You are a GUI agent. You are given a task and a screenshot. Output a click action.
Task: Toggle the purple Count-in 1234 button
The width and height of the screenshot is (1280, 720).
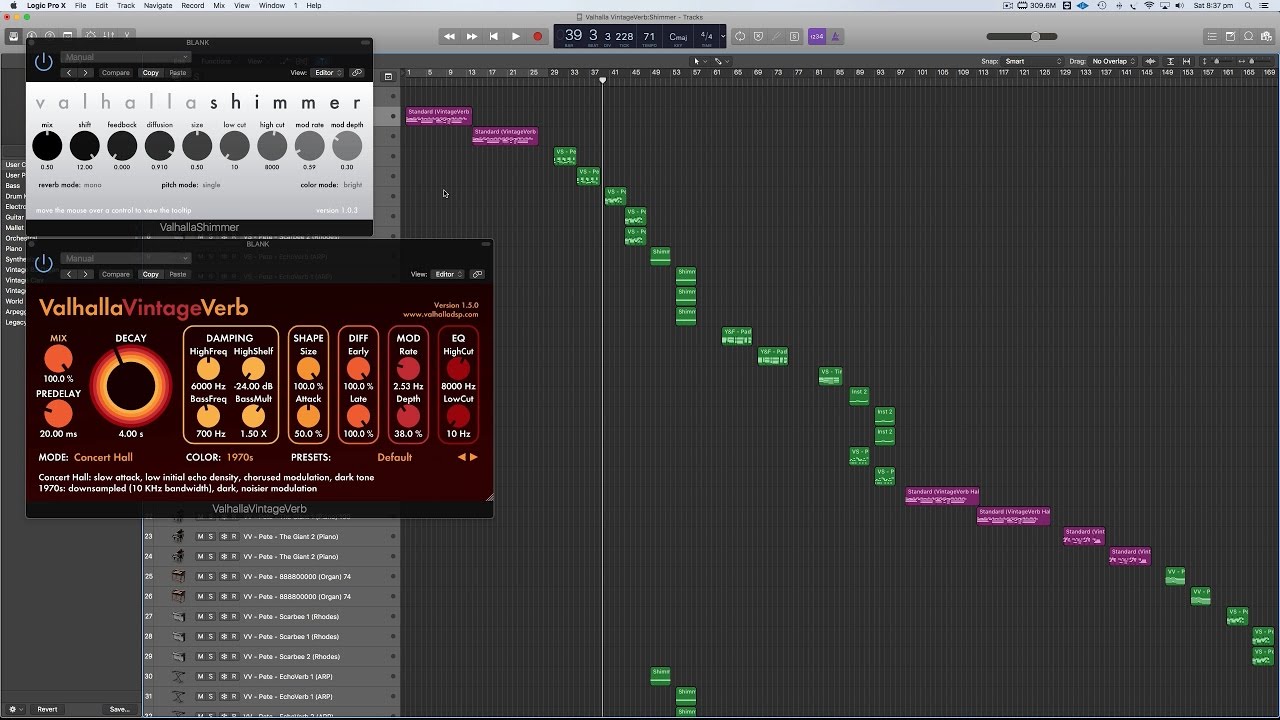[817, 37]
